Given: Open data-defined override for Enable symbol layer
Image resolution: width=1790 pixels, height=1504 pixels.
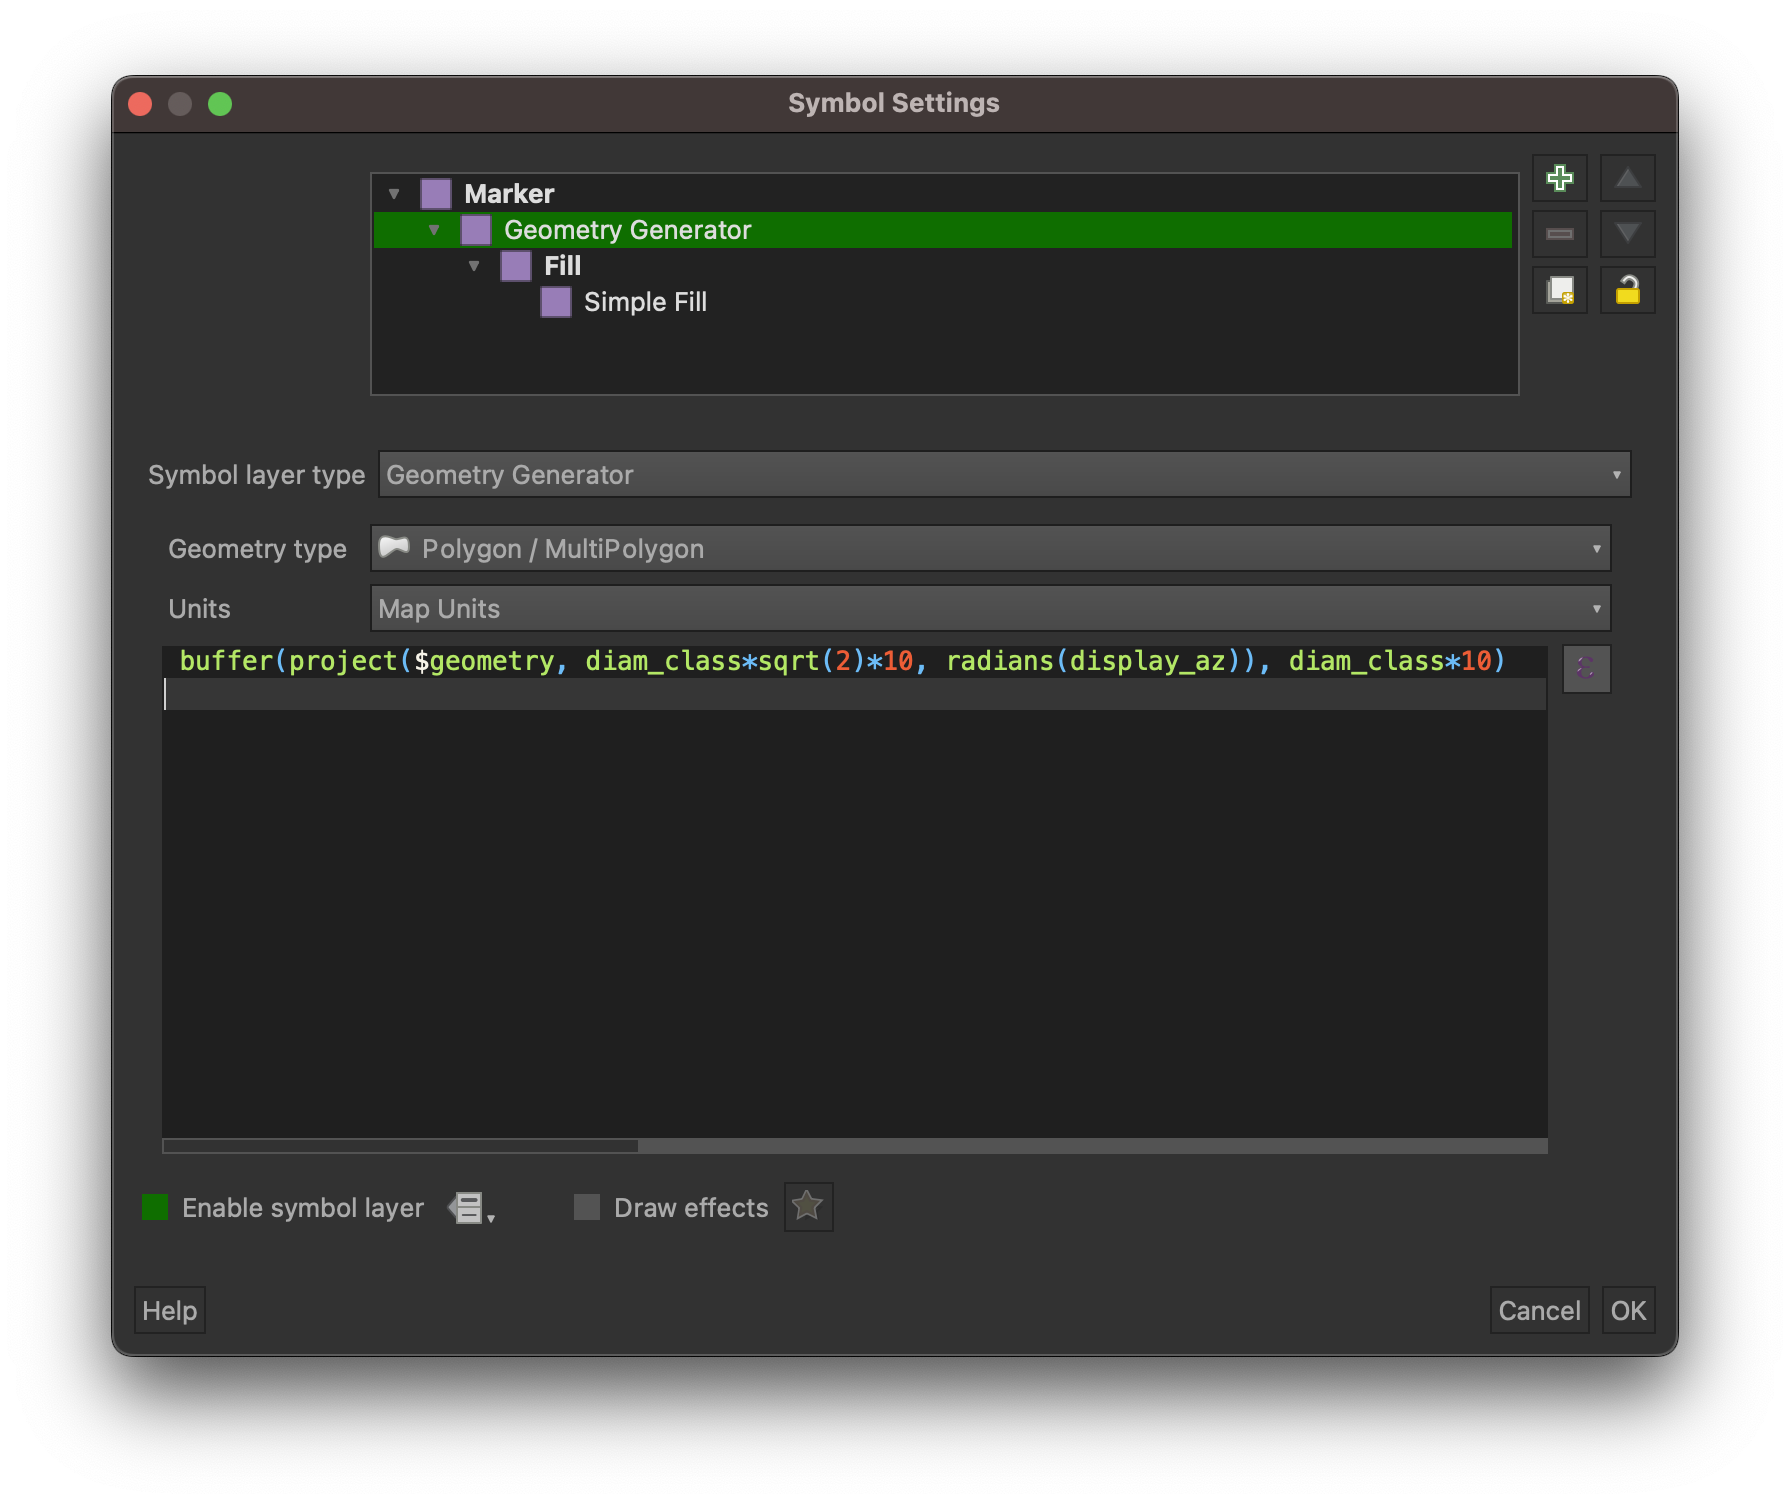Looking at the screenshot, I should click(x=471, y=1208).
